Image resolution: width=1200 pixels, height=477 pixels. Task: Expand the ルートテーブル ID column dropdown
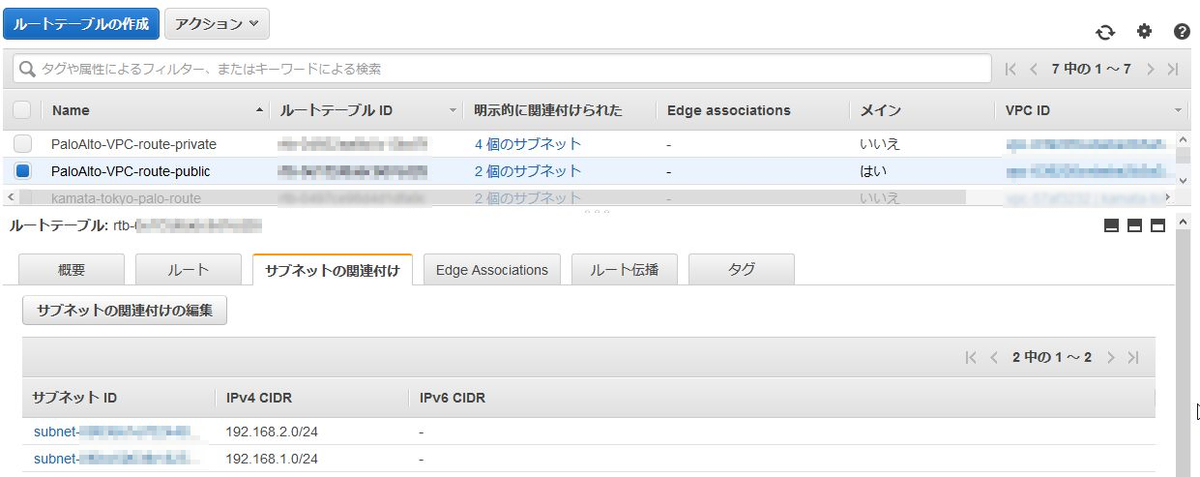point(453,110)
